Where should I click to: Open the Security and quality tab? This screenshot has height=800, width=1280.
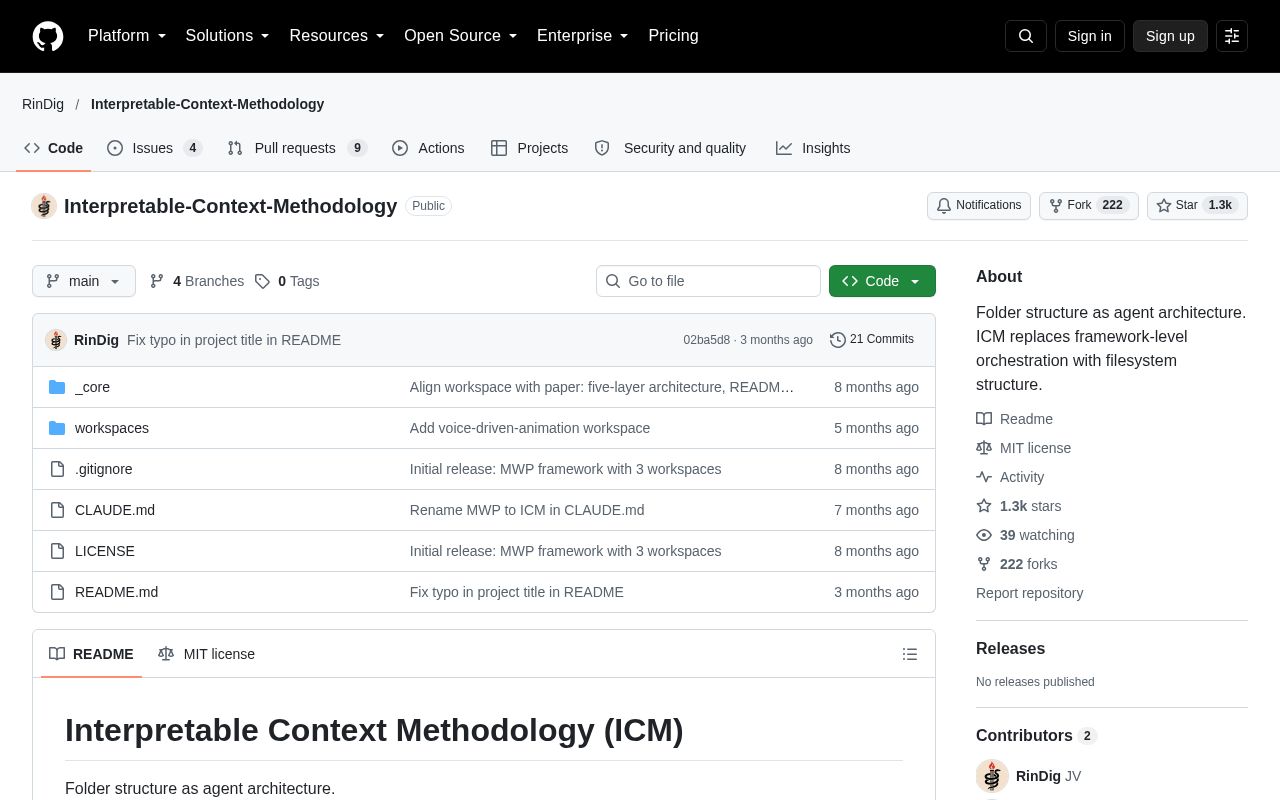coord(670,148)
